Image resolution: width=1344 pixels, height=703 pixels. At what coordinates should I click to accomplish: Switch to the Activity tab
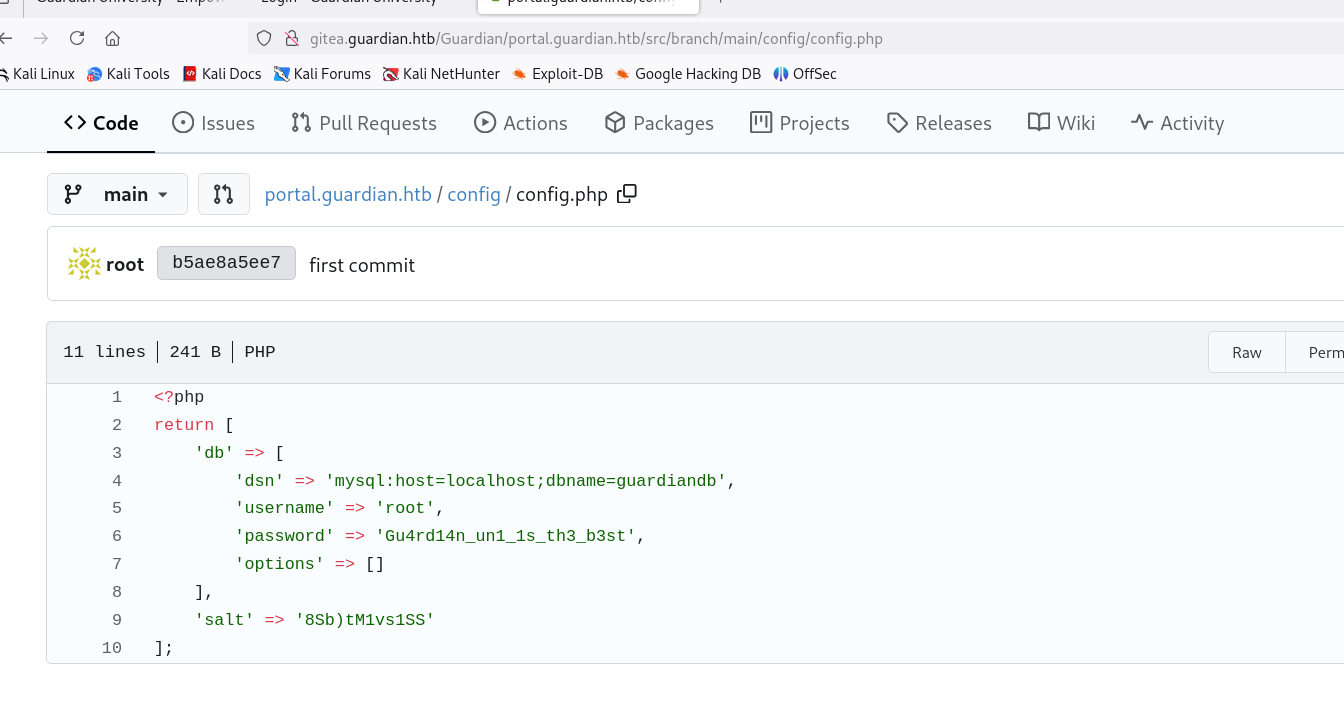pyautogui.click(x=1177, y=123)
